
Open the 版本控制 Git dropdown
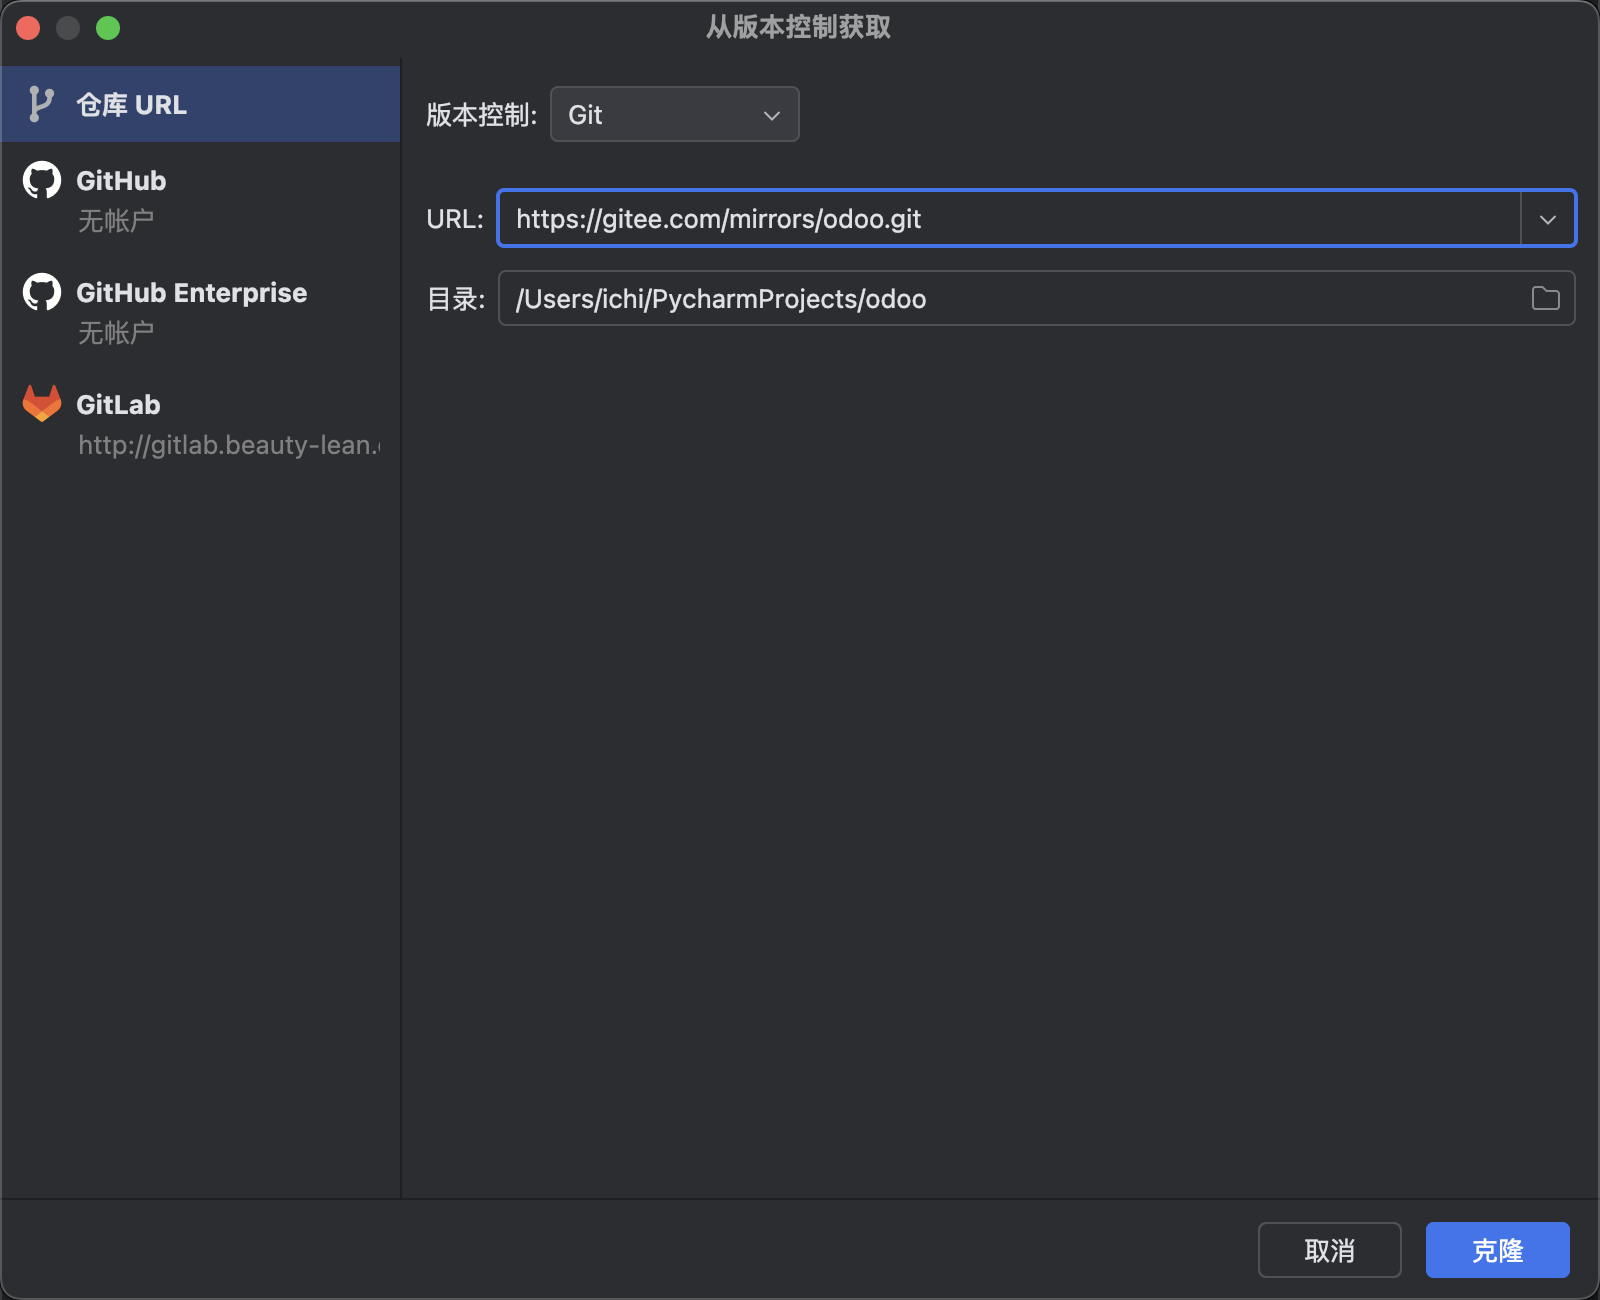pyautogui.click(x=674, y=114)
